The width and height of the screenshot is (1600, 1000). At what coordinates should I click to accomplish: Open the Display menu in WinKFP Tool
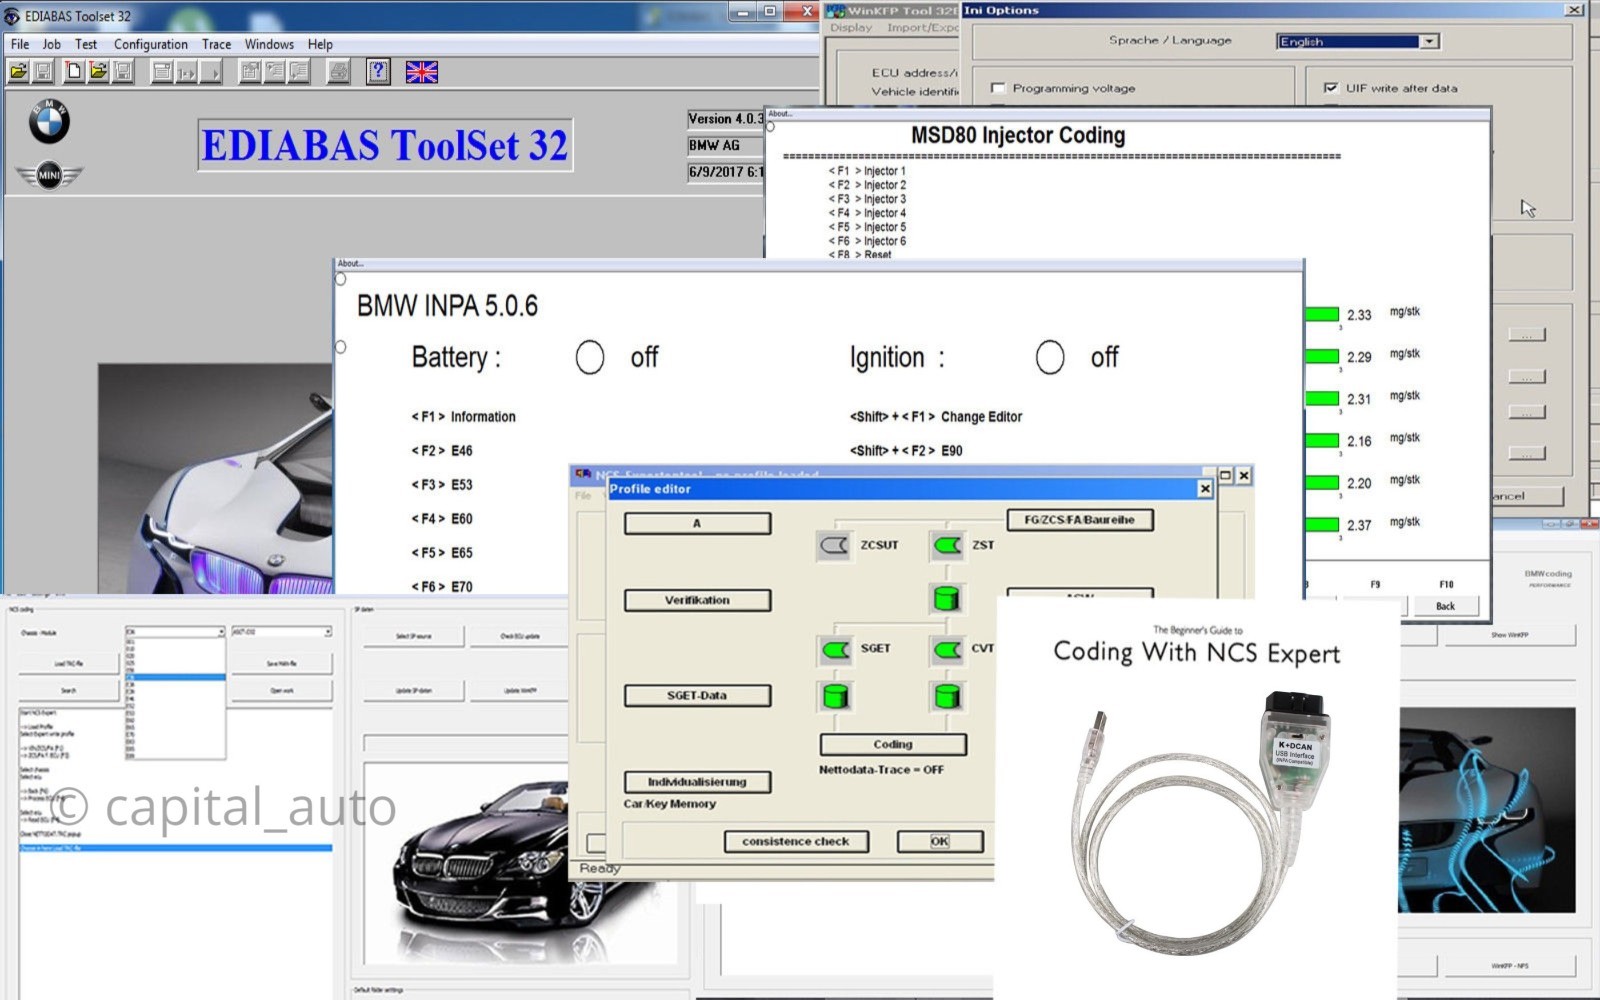(851, 28)
